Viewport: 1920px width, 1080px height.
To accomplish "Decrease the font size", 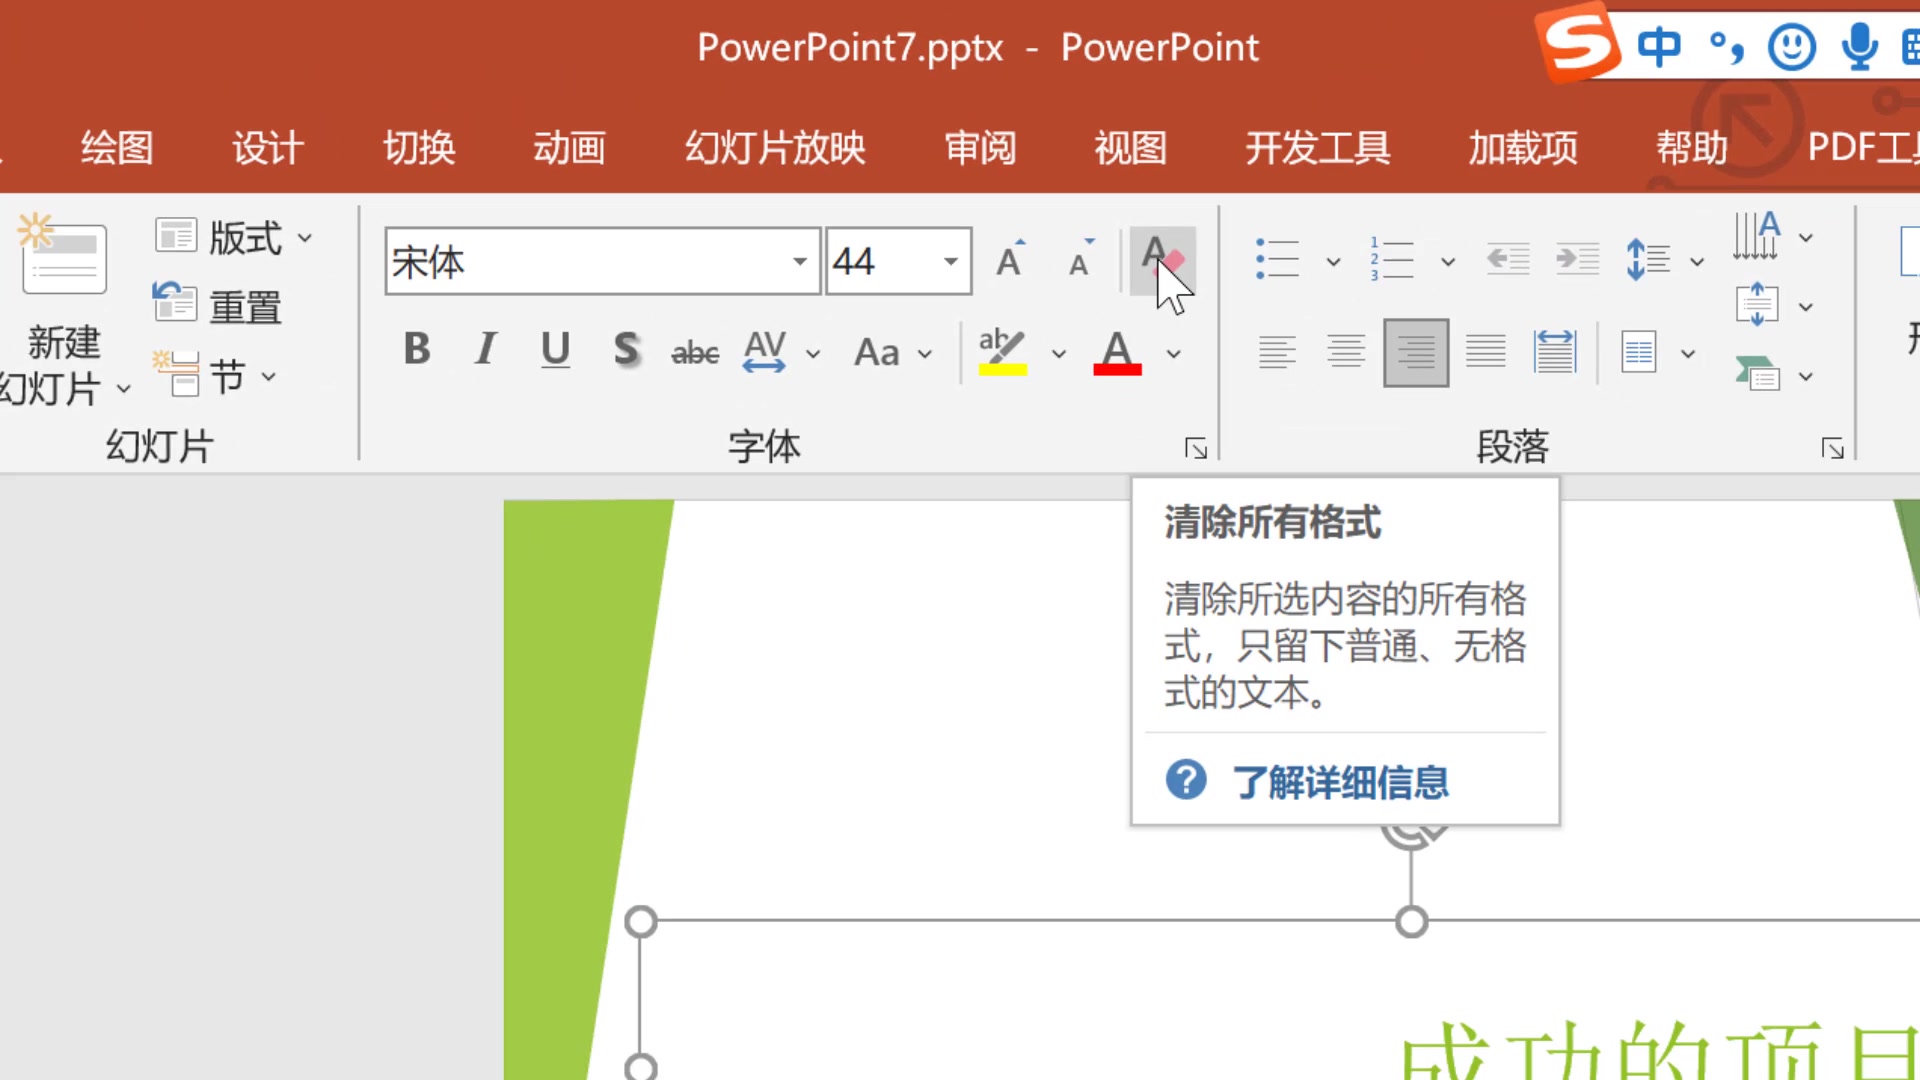I will pyautogui.click(x=1078, y=262).
